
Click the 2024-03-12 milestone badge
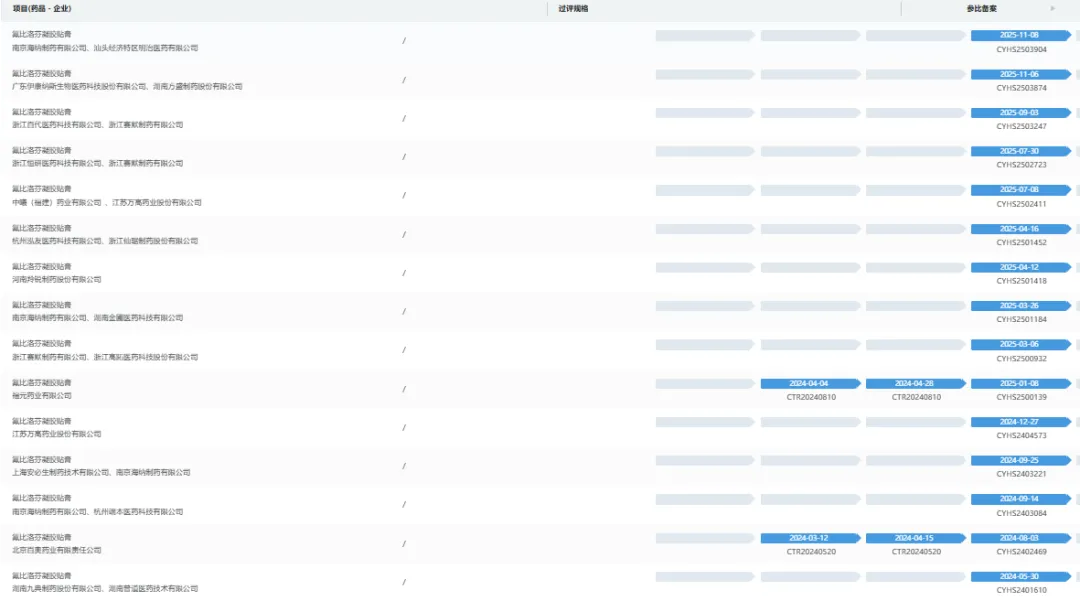coord(808,538)
